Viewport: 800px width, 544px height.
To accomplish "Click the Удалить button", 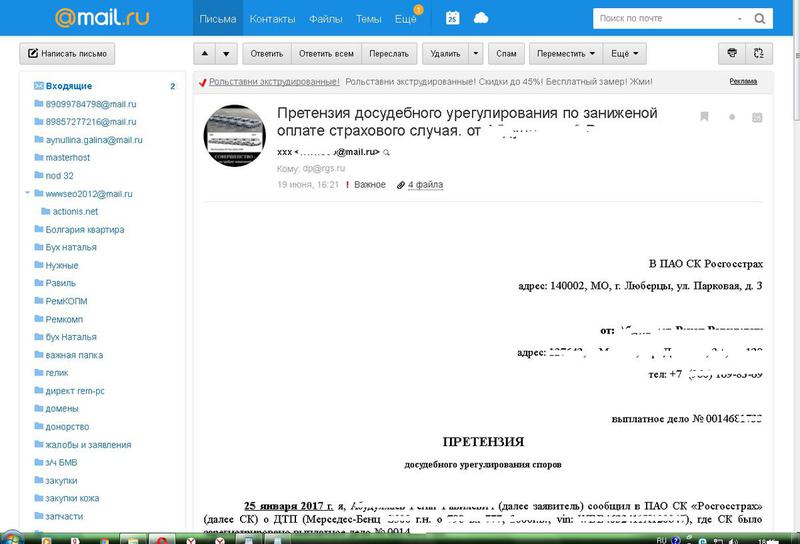I will pyautogui.click(x=445, y=54).
